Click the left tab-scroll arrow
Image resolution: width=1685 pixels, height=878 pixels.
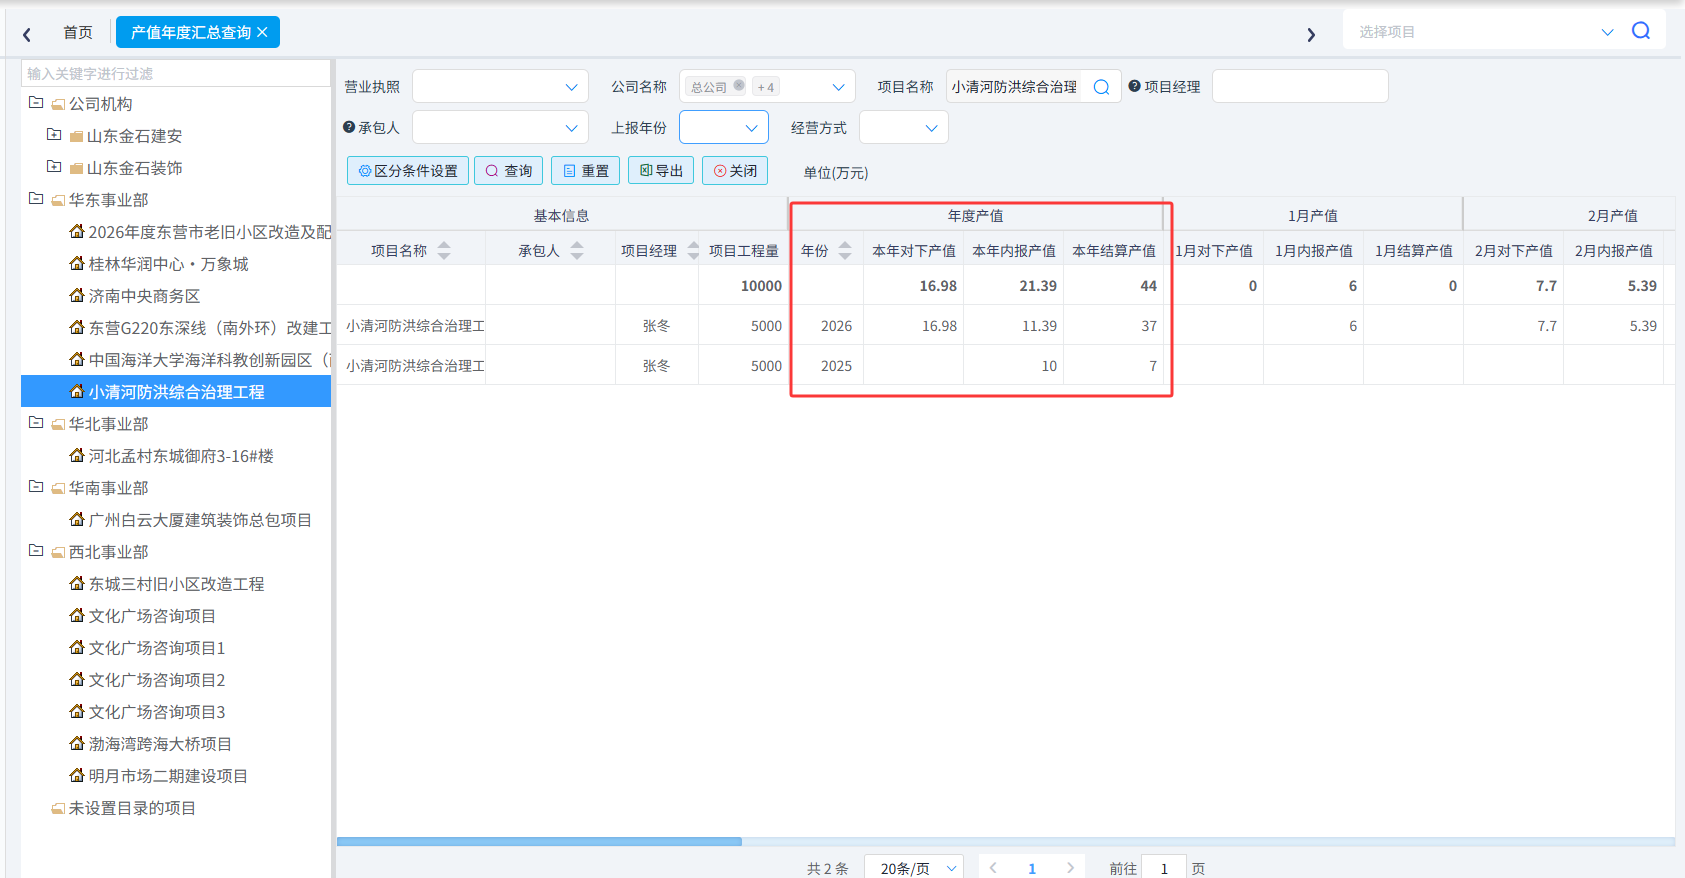[x=27, y=34]
